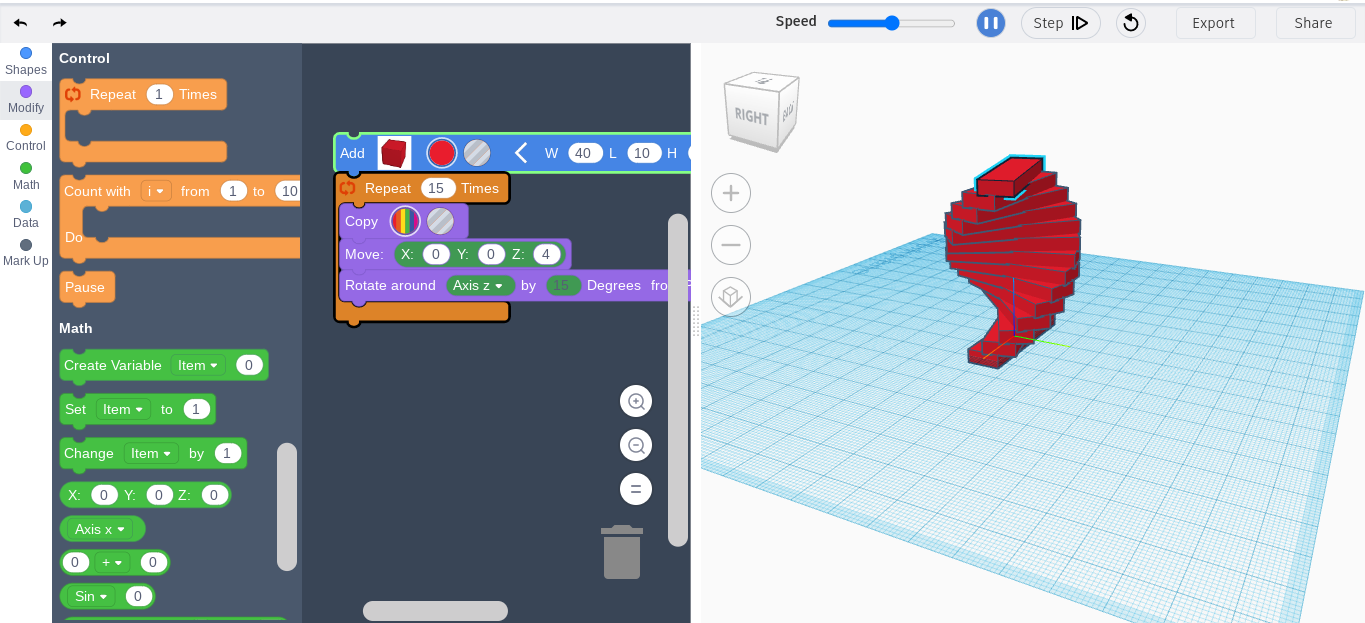Click red box shape icon in Add block

point(394,153)
